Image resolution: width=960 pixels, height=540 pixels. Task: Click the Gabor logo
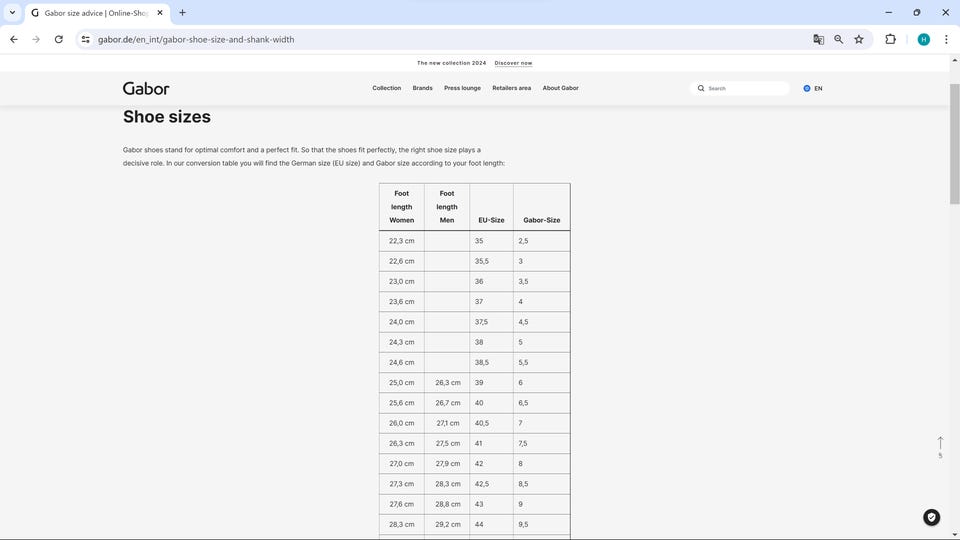[146, 89]
